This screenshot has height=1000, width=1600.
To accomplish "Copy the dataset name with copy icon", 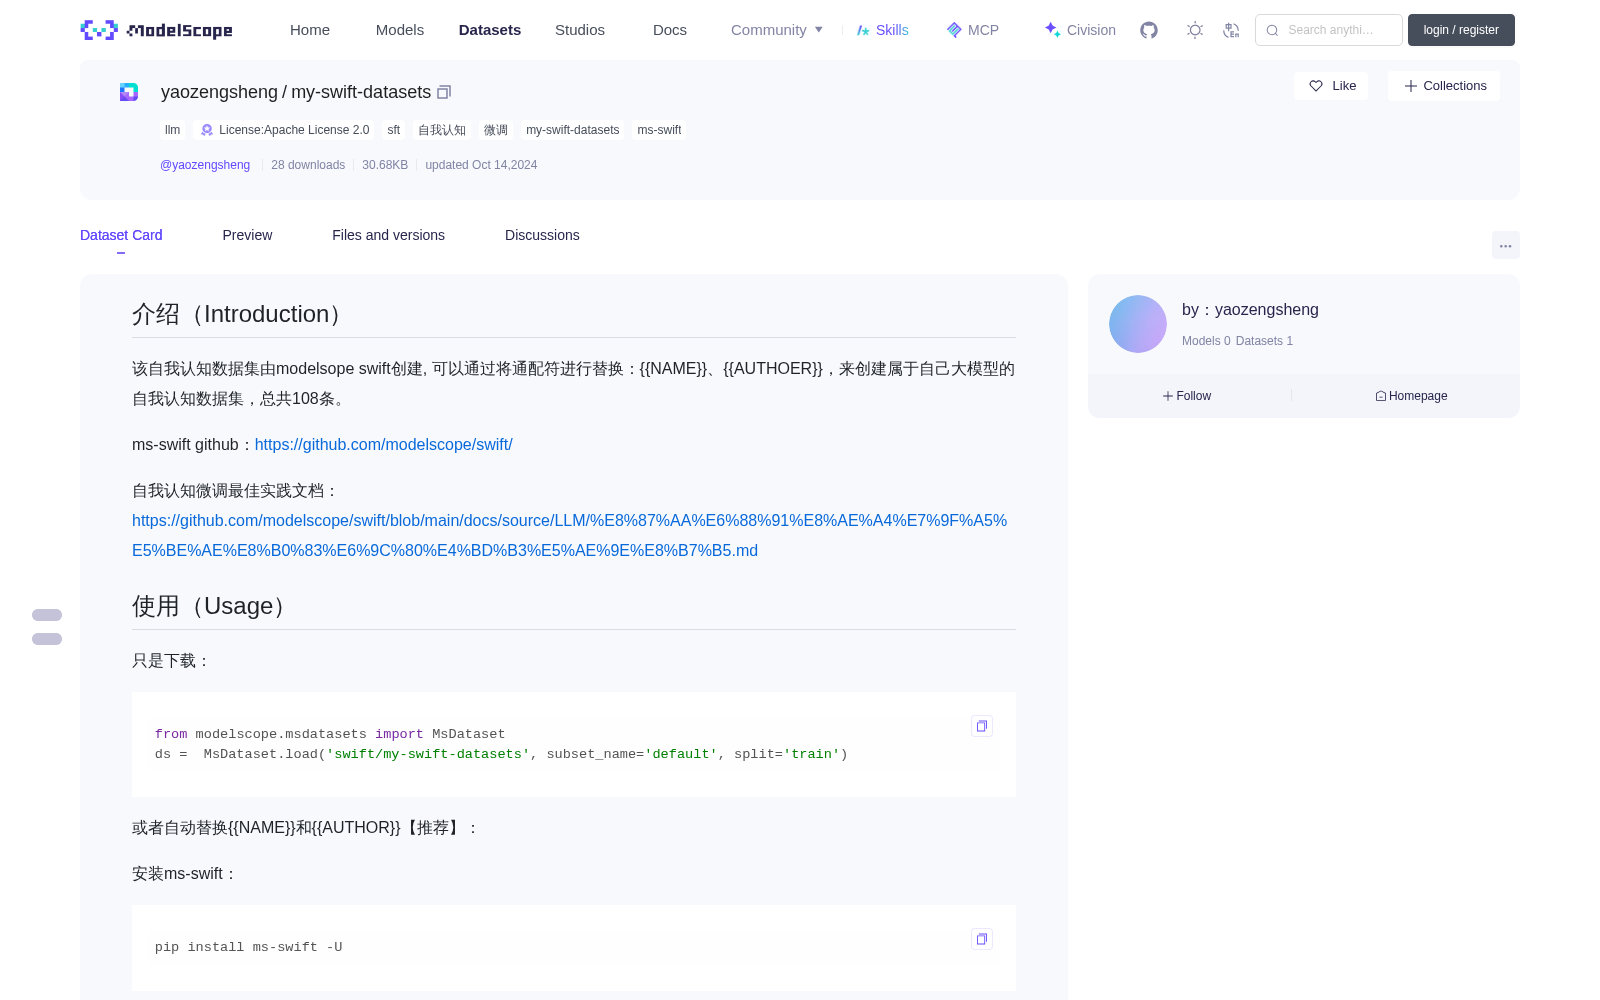I will coord(444,92).
